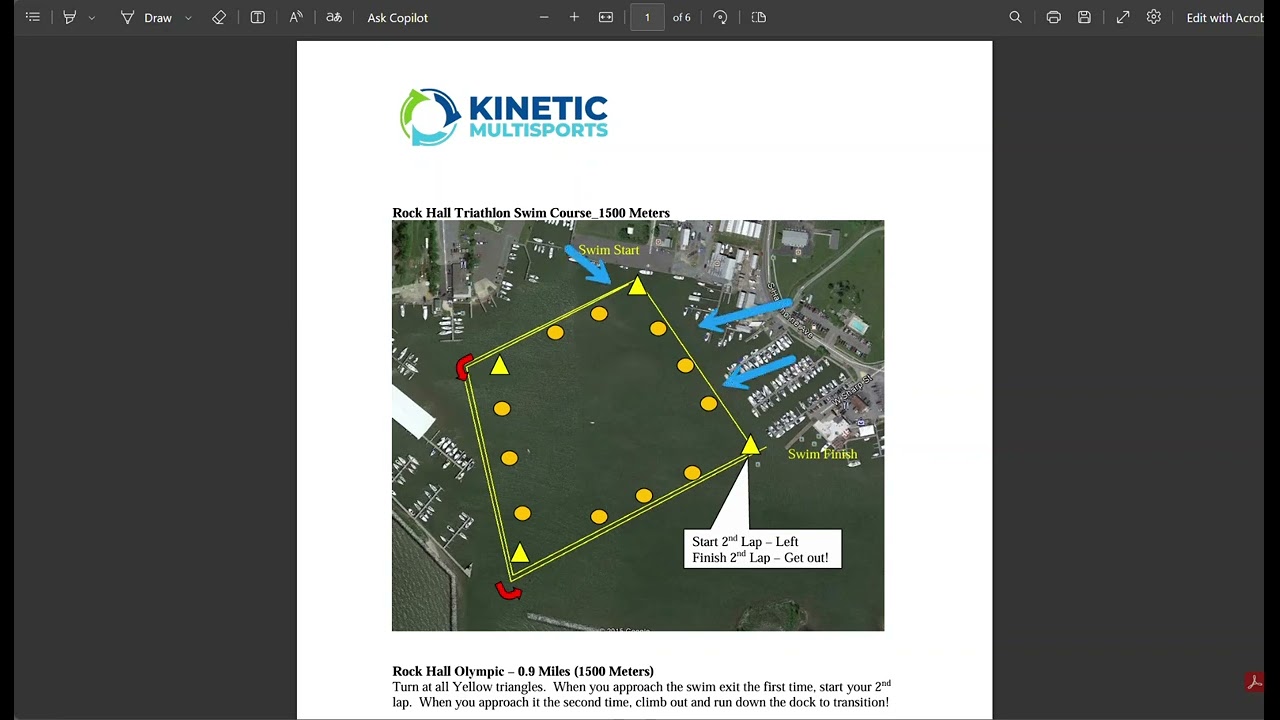Click the Adobe Acrobat floating icon

[1254, 682]
